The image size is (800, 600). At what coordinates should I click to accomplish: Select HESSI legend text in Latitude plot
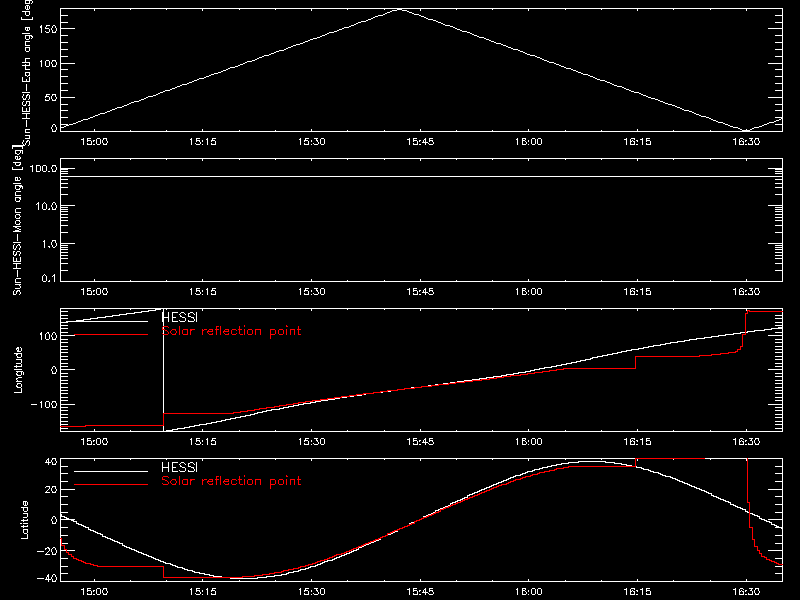tap(179, 467)
